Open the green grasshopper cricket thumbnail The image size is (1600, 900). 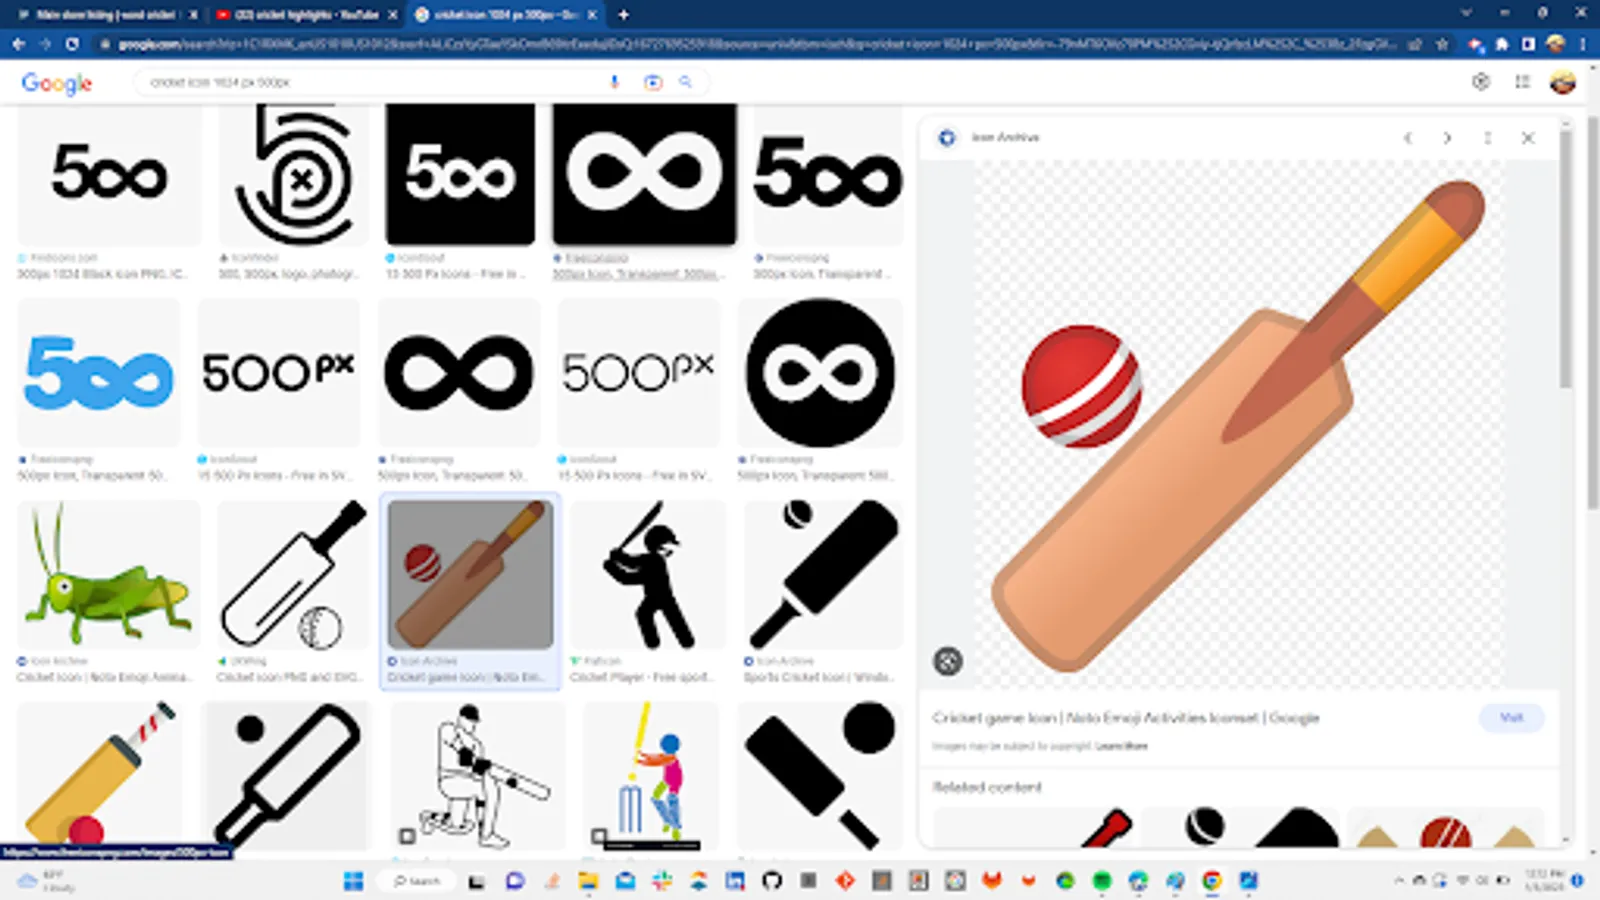click(x=108, y=575)
